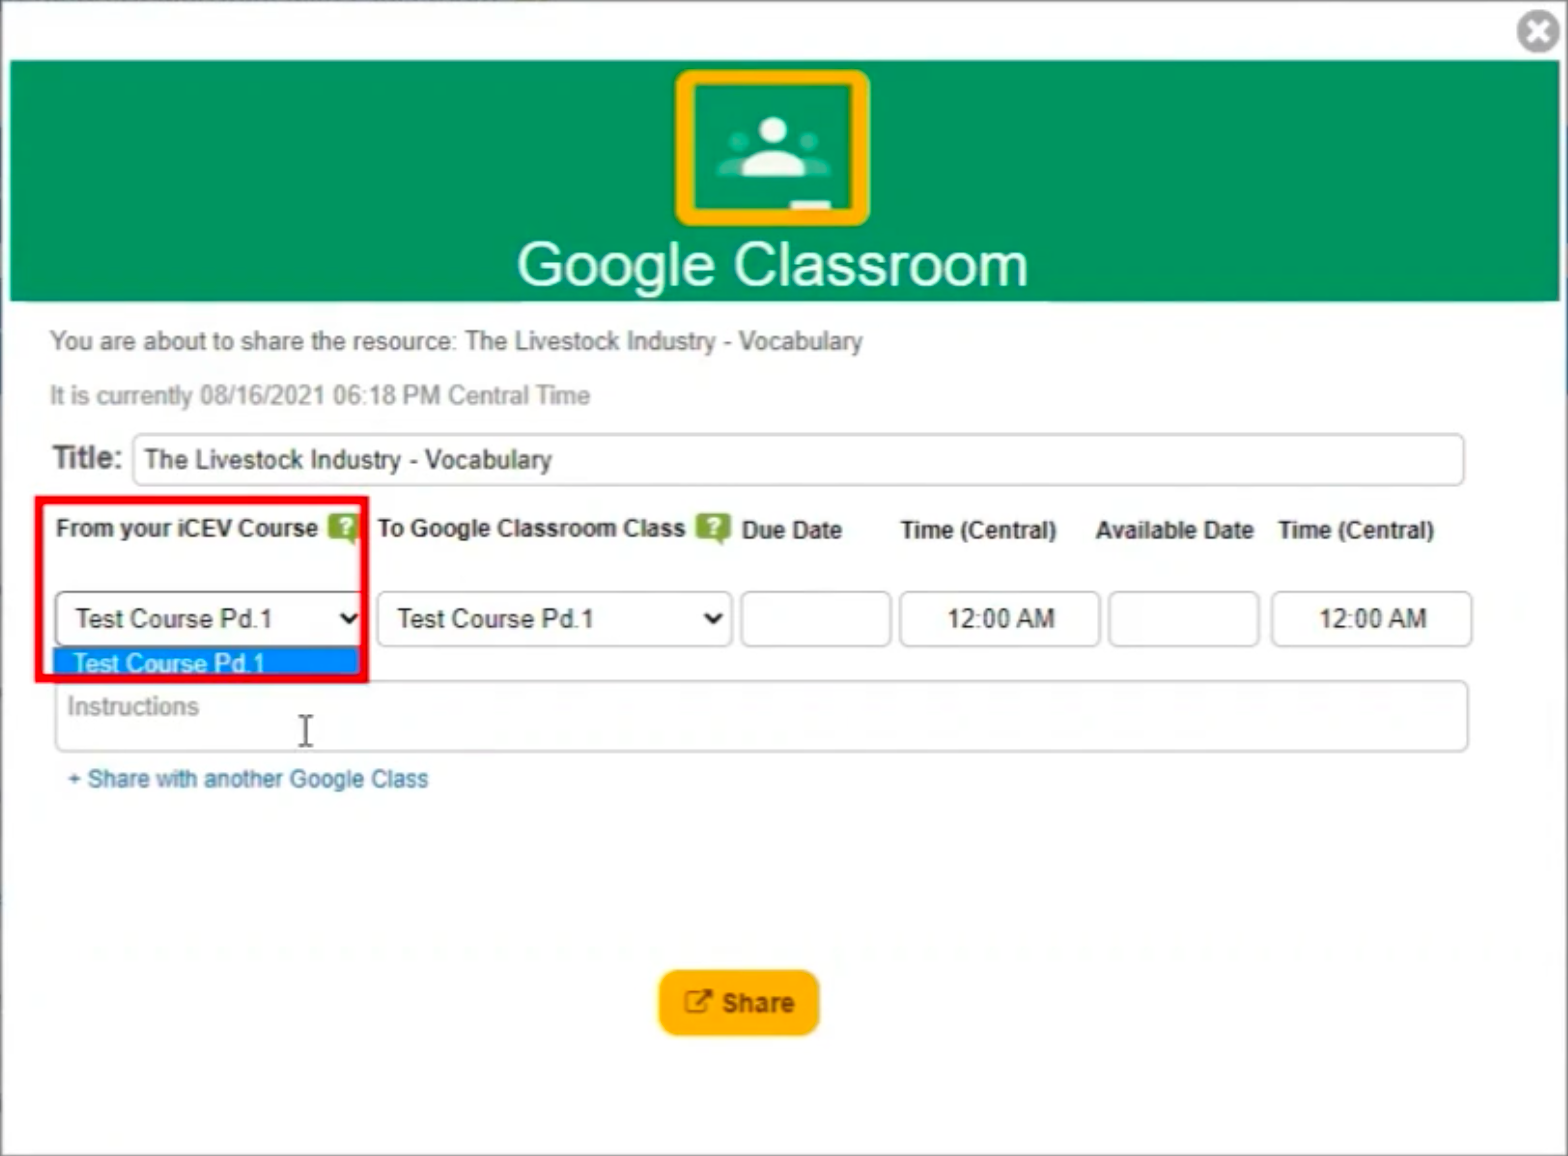Click the Due Date input box
1568x1156 pixels.
815,618
